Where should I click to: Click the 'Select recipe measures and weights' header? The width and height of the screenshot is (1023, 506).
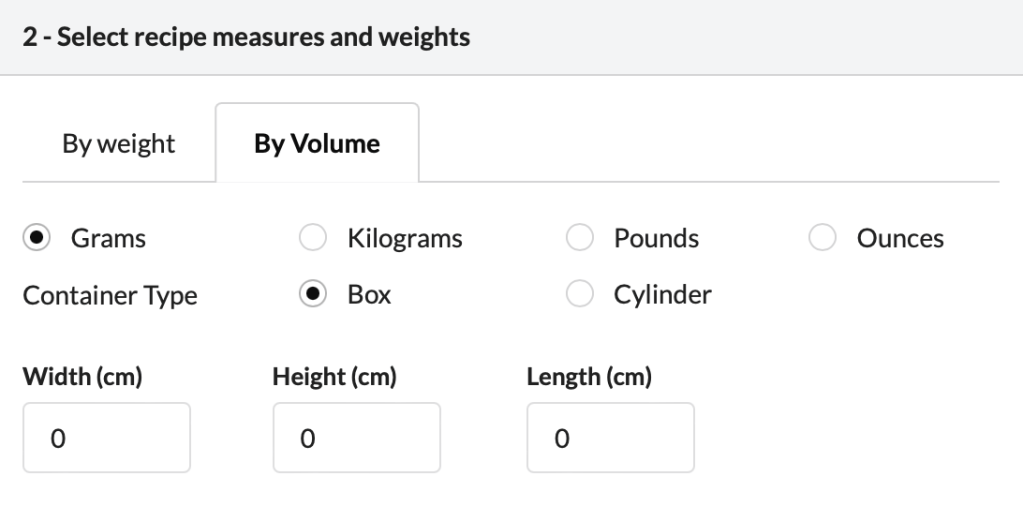coord(246,40)
